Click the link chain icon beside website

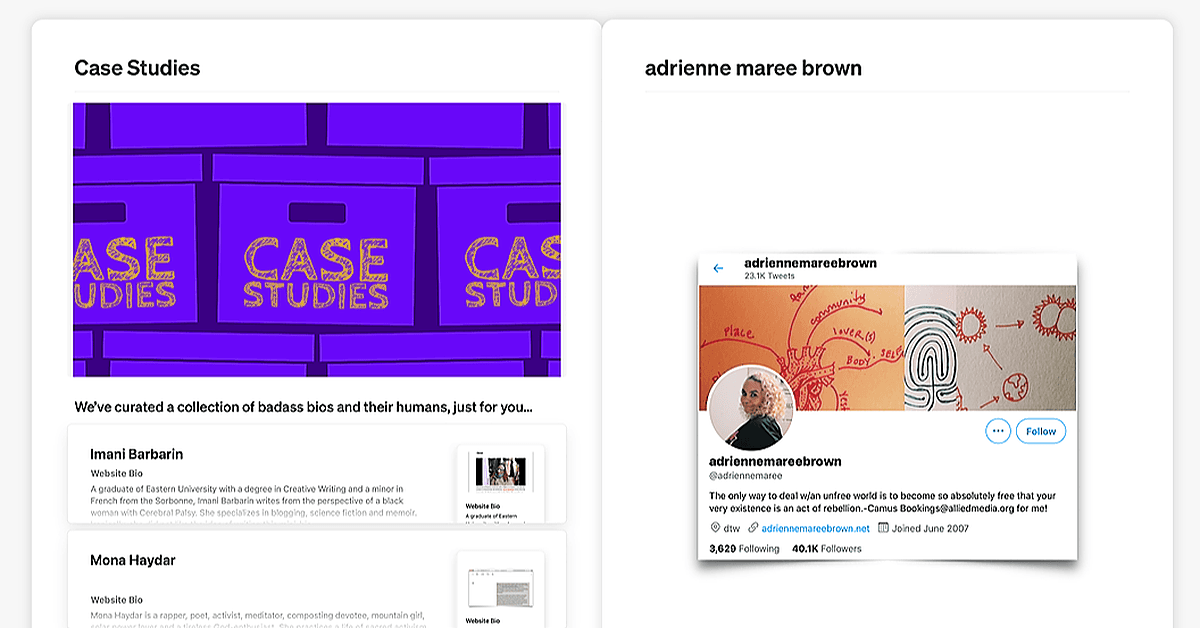click(753, 527)
